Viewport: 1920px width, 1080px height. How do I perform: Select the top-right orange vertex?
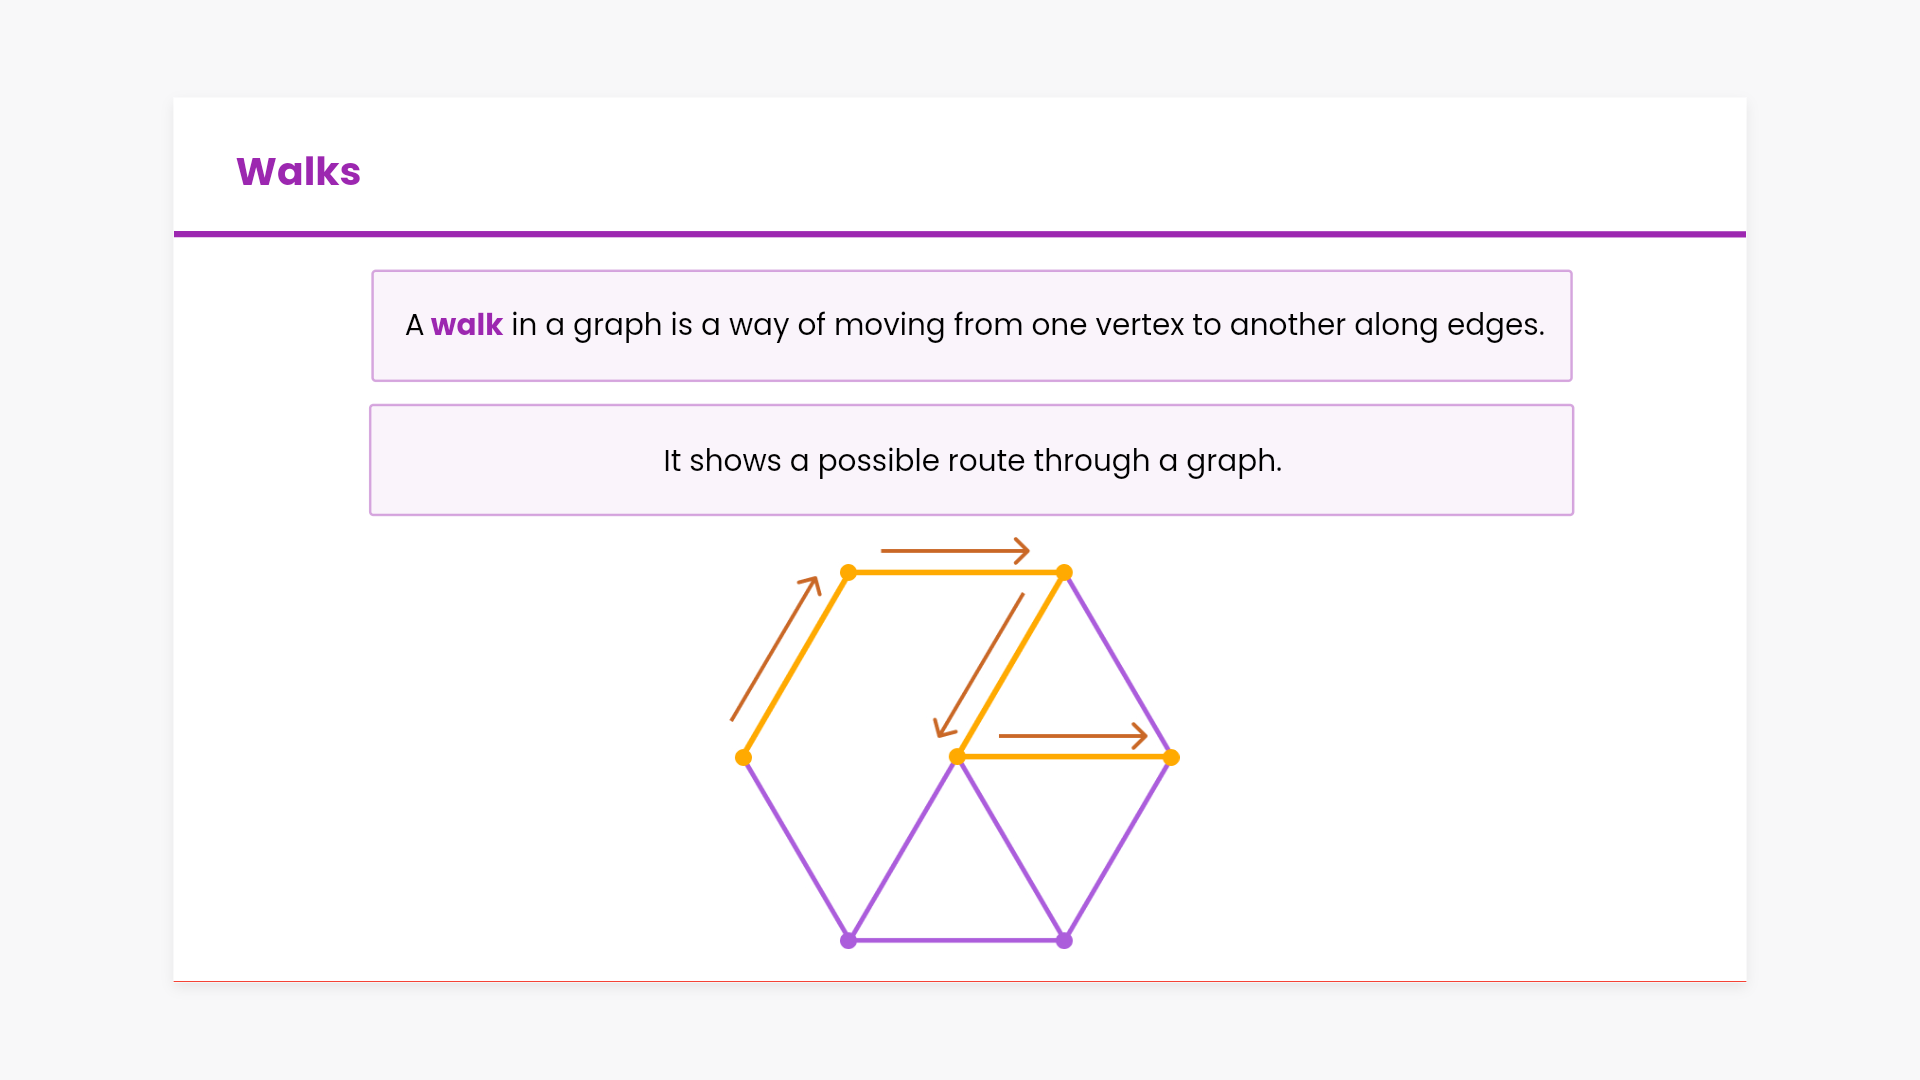(1064, 573)
